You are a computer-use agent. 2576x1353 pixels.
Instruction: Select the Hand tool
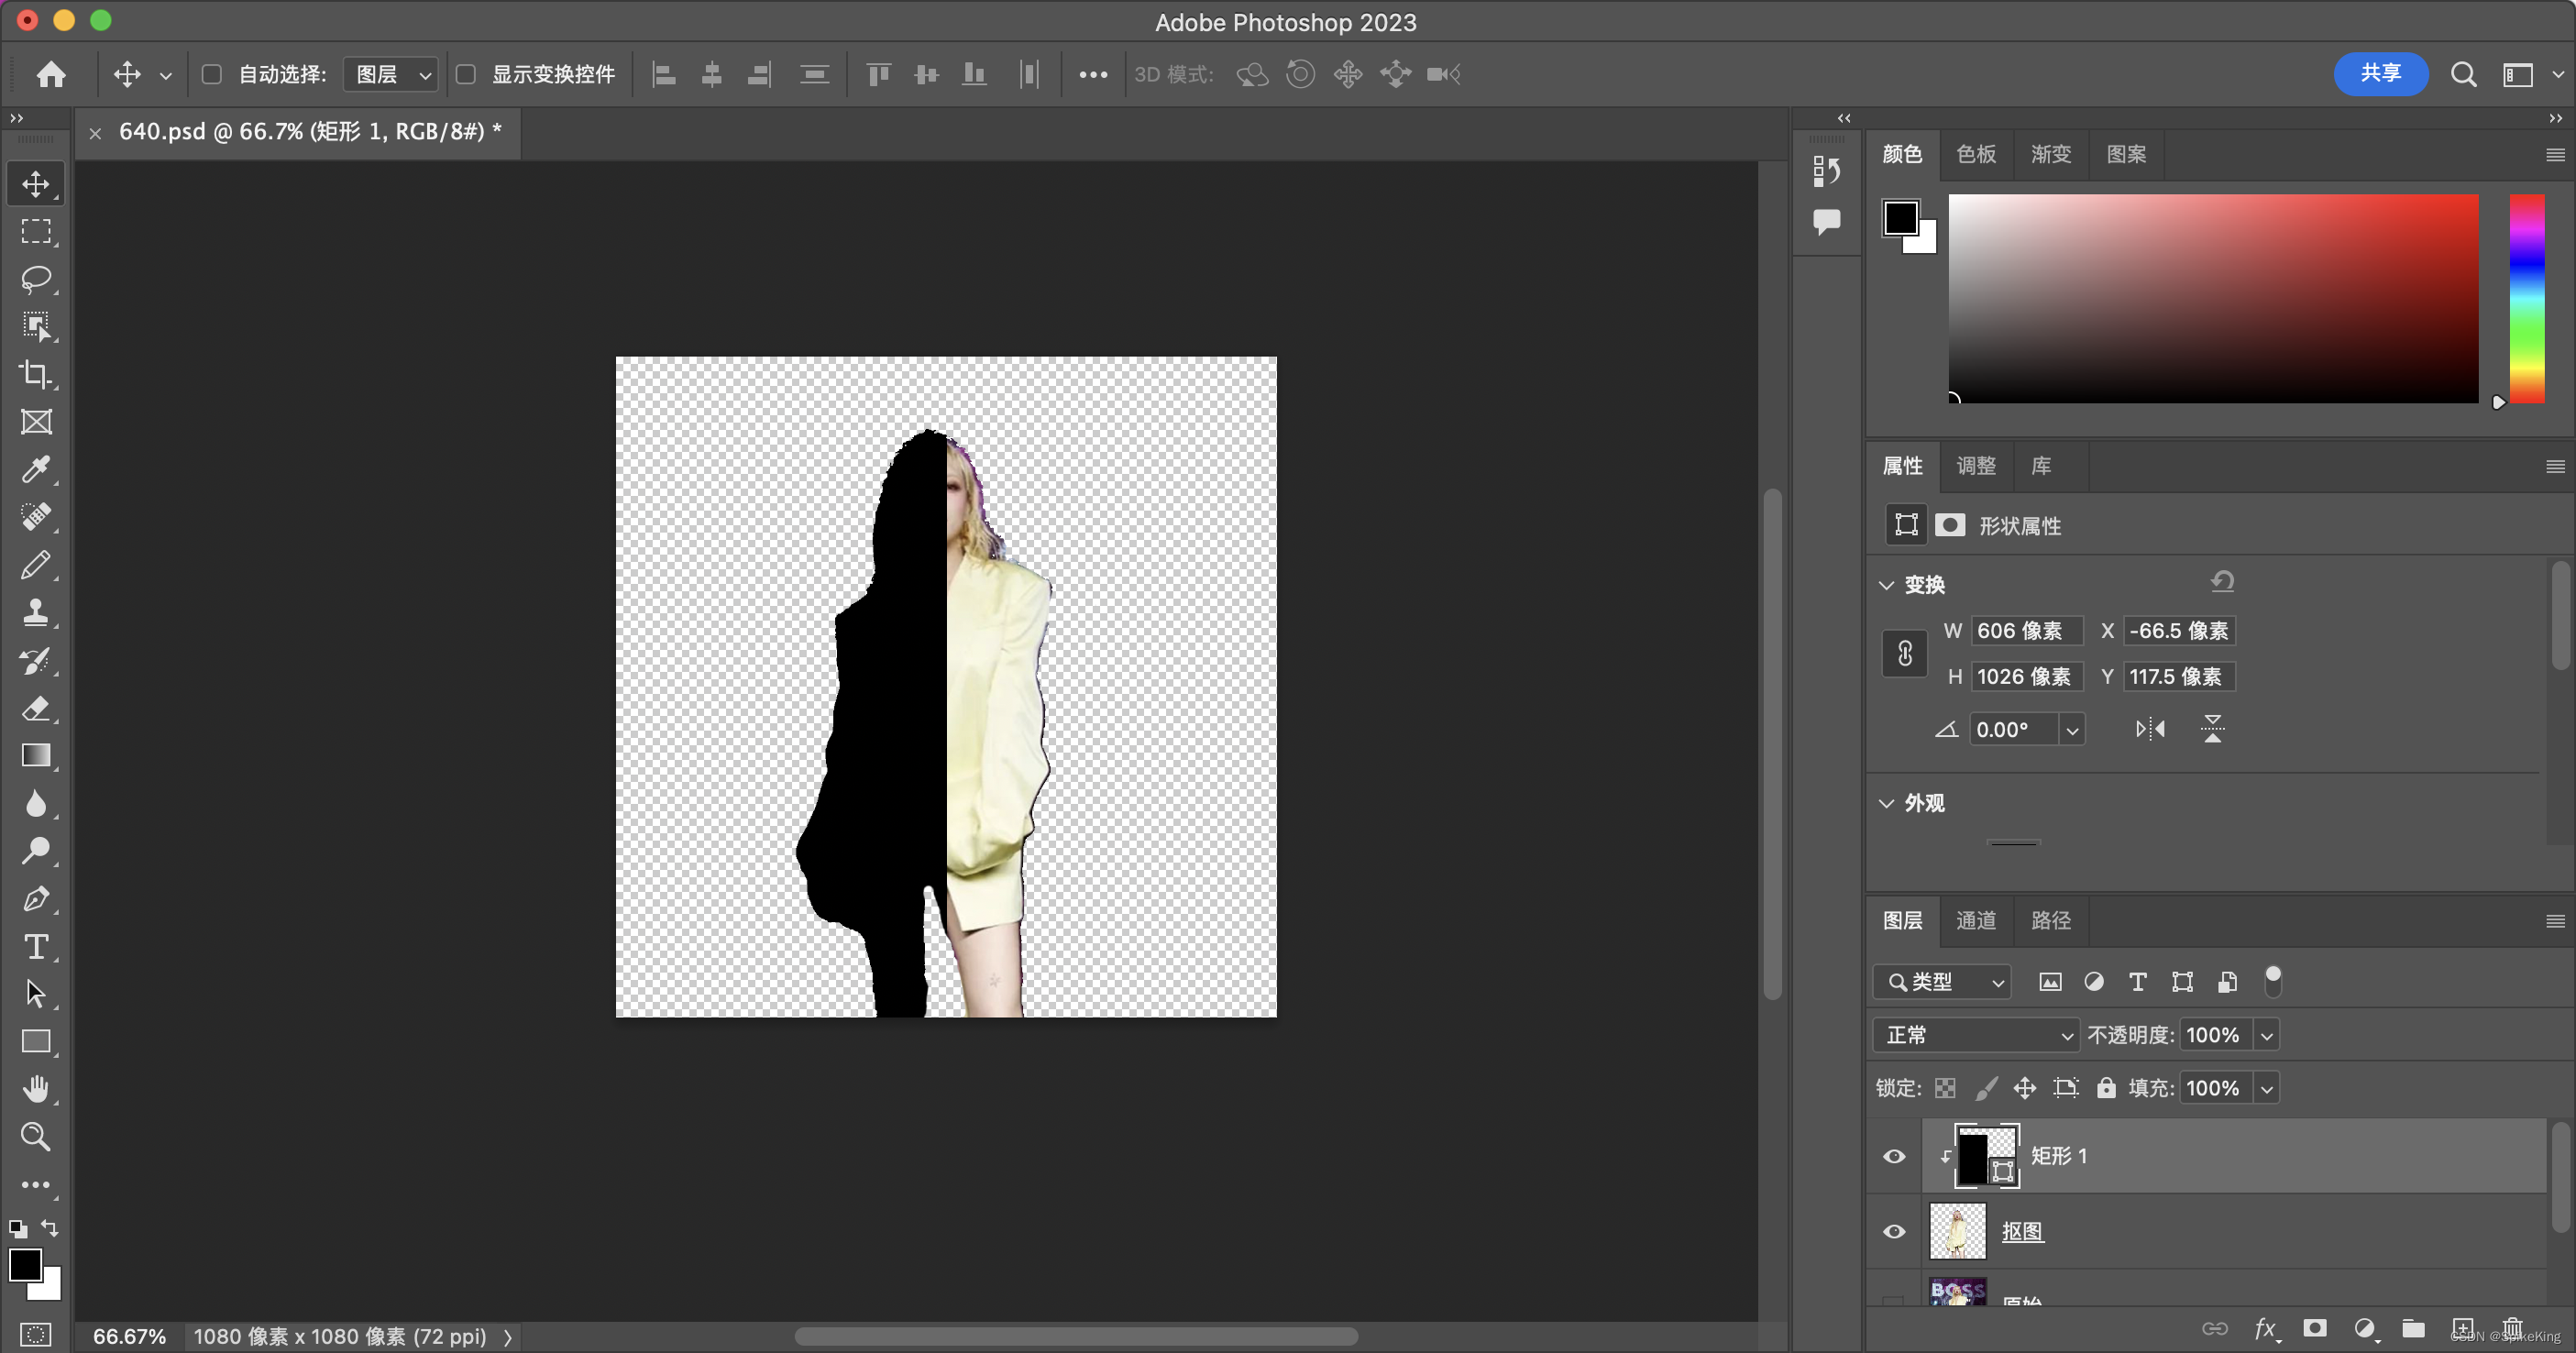tap(36, 1088)
